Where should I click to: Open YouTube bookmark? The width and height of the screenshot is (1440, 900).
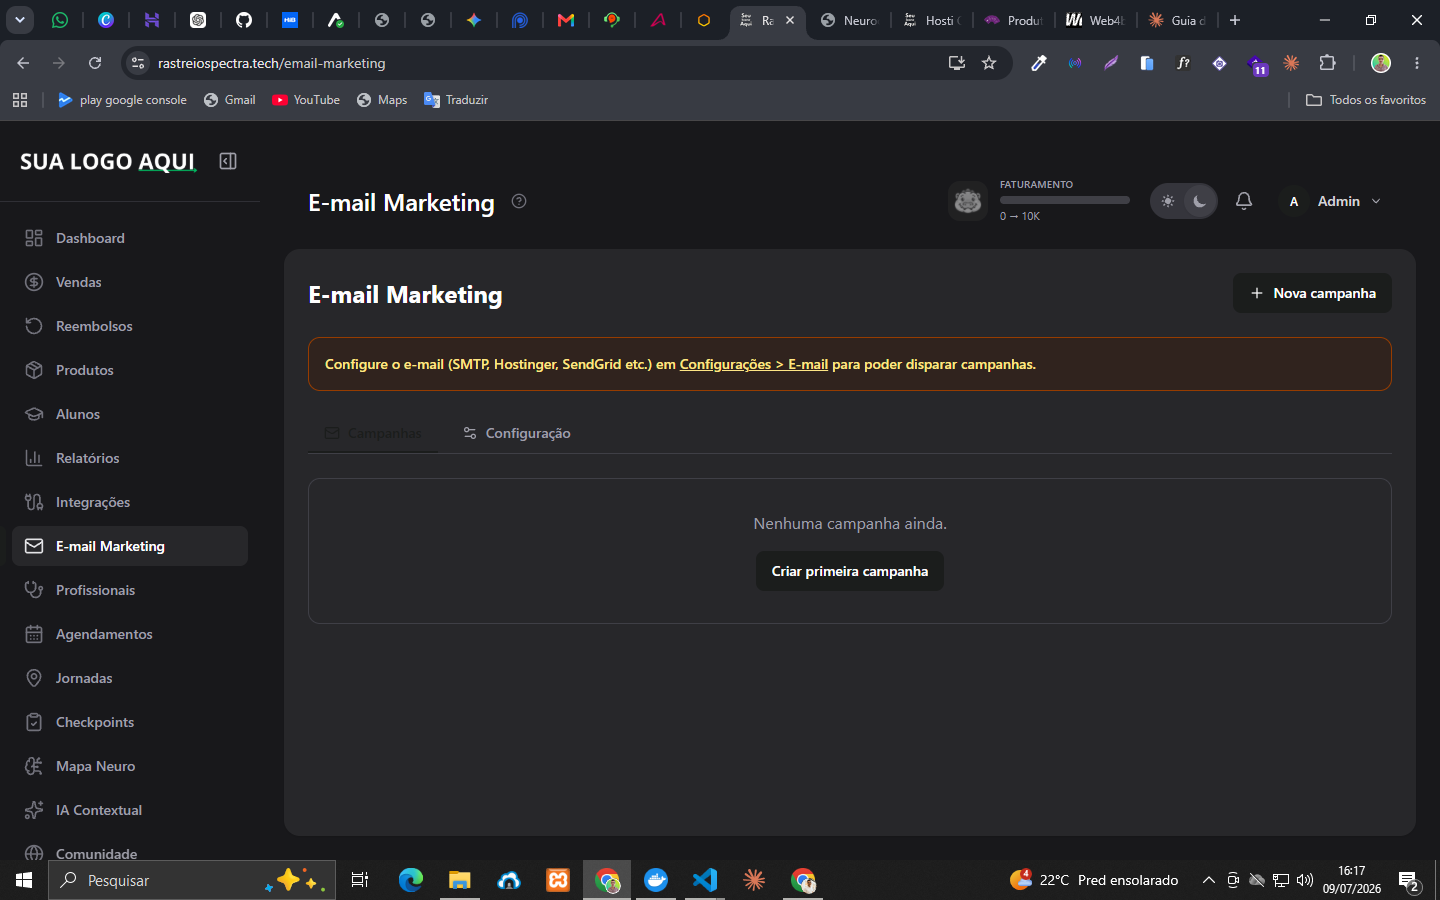pos(306,100)
